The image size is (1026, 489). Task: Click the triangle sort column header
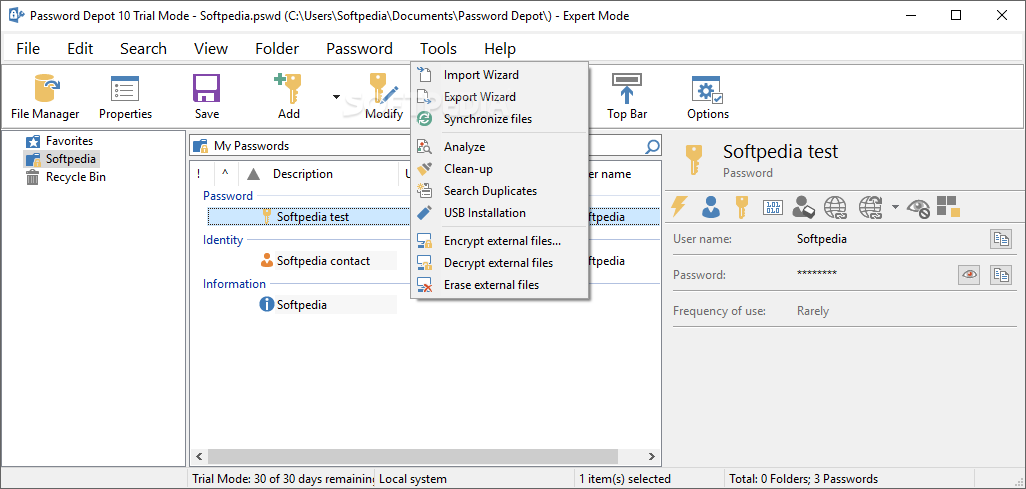[254, 173]
